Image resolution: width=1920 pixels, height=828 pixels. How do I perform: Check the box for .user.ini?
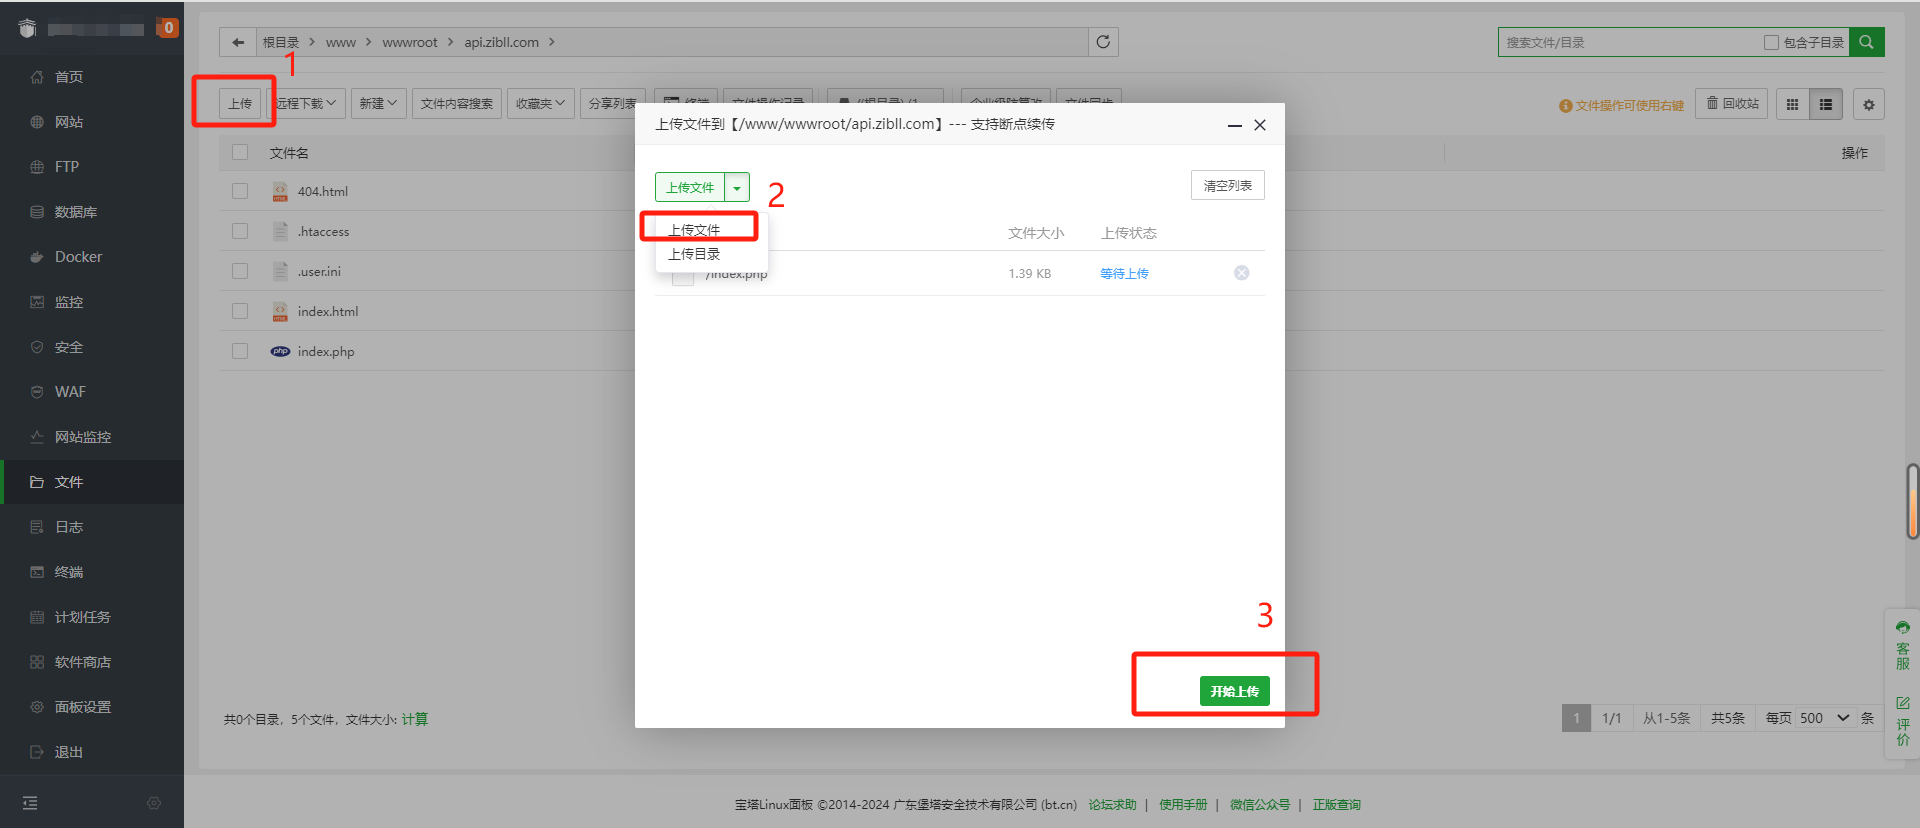click(x=240, y=271)
